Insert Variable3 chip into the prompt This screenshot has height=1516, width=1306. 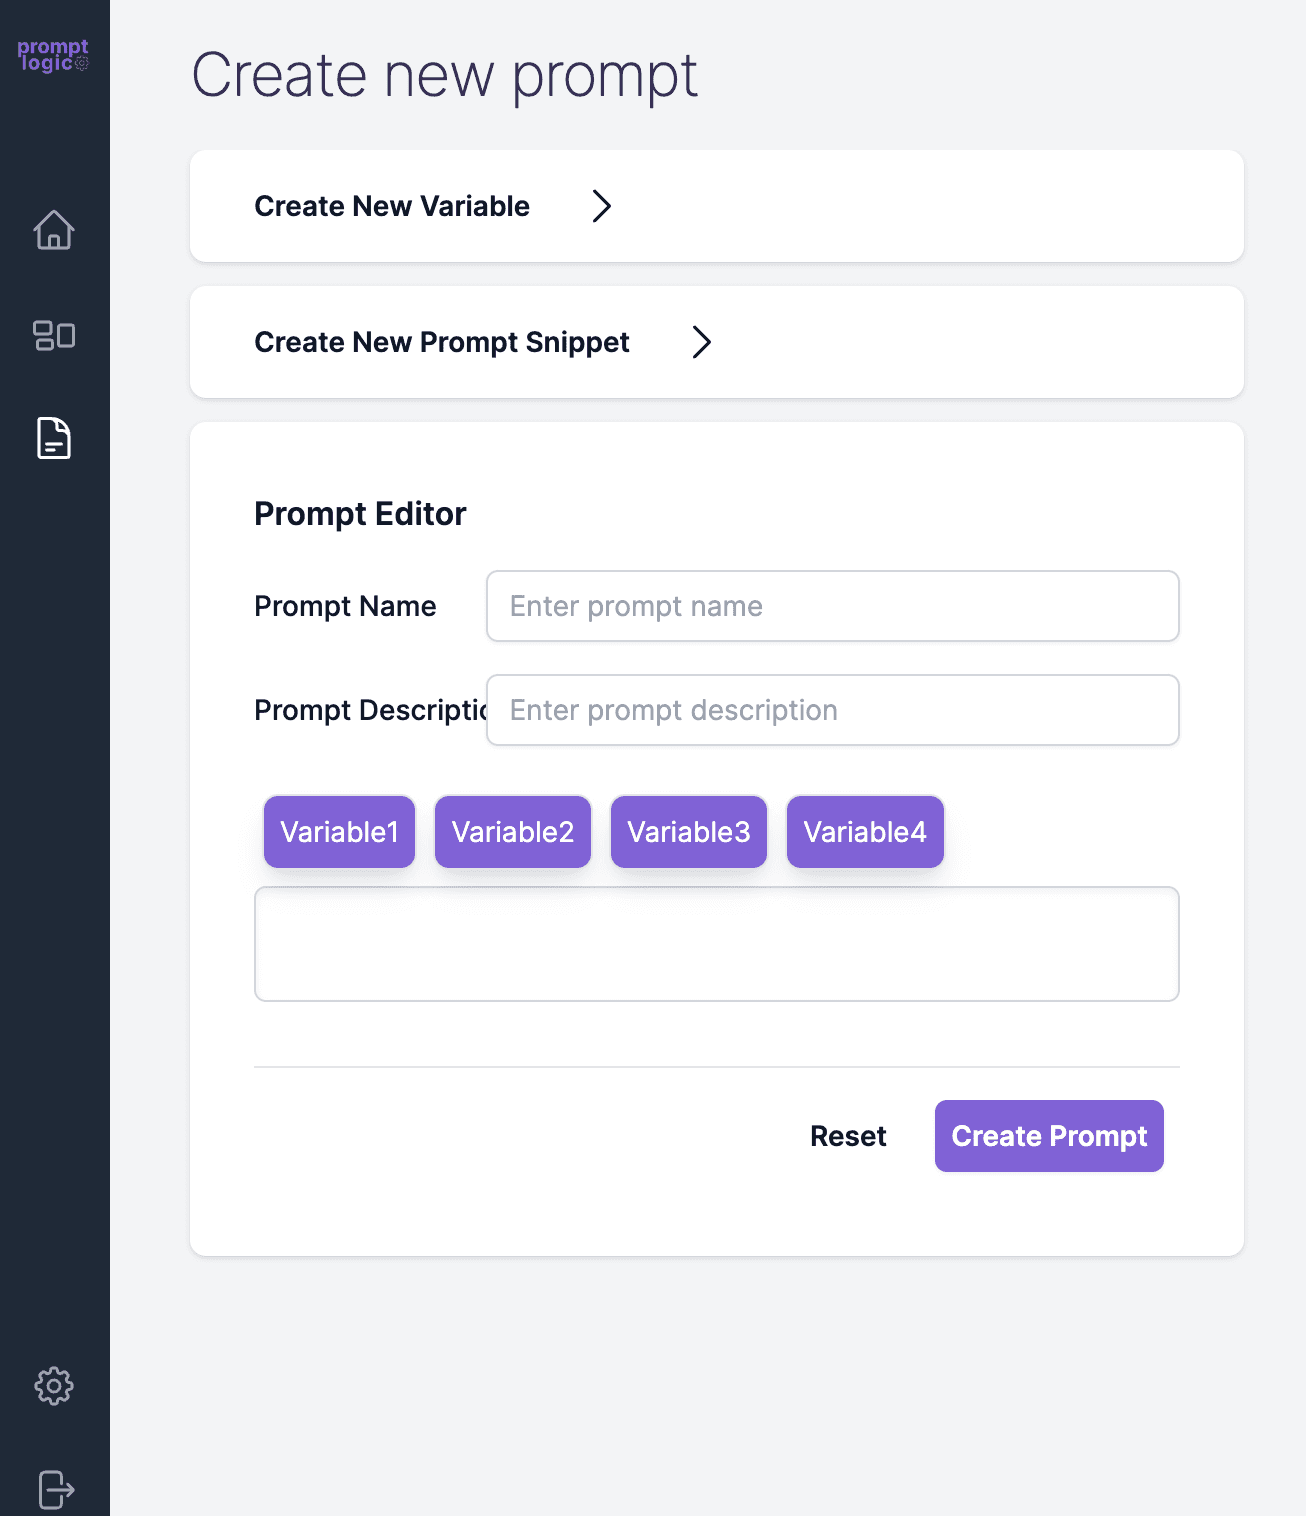[689, 832]
